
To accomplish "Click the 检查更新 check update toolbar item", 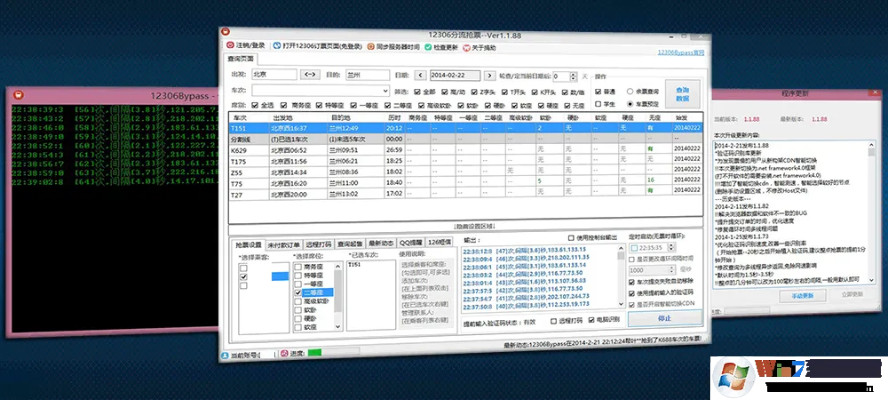I will click(441, 48).
